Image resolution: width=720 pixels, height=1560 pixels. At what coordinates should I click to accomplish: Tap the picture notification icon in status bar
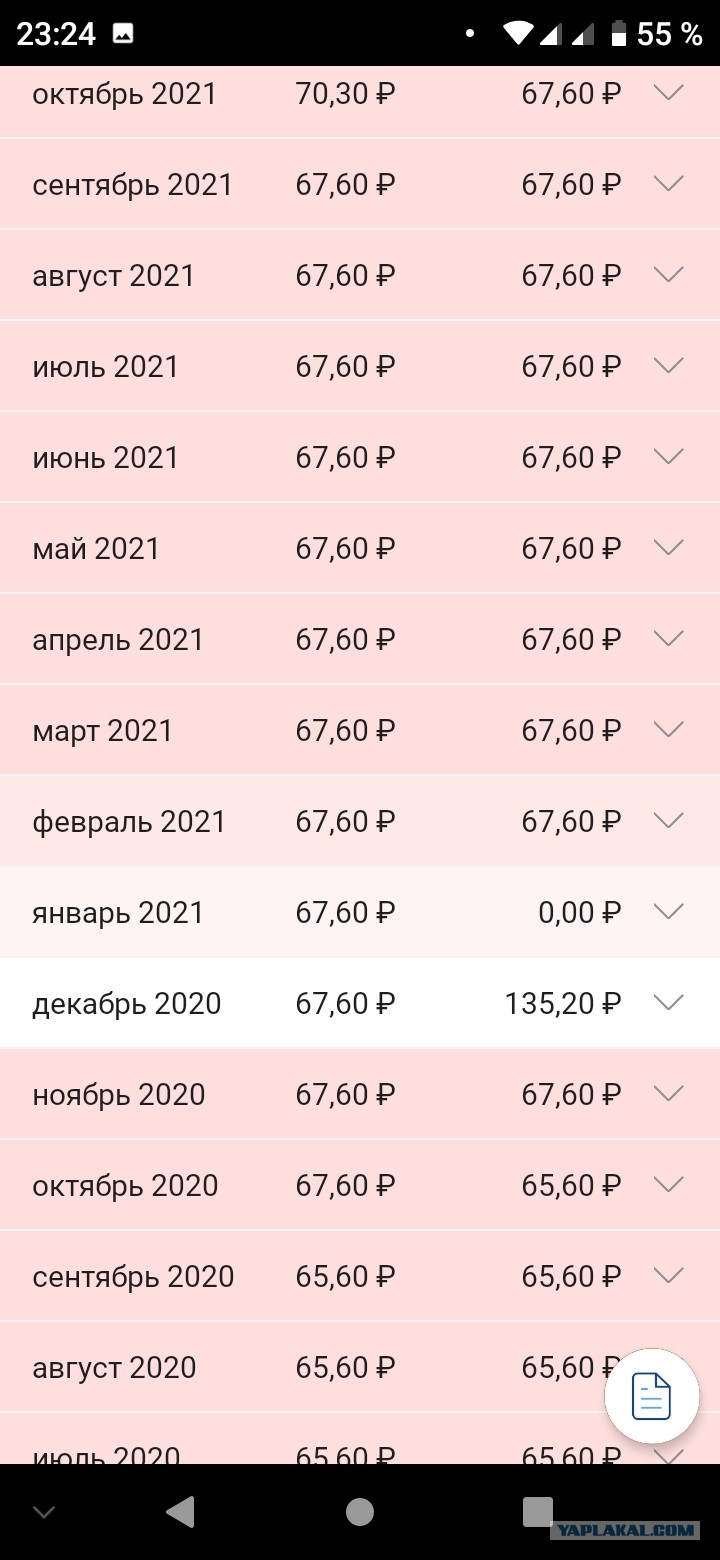coord(123,34)
